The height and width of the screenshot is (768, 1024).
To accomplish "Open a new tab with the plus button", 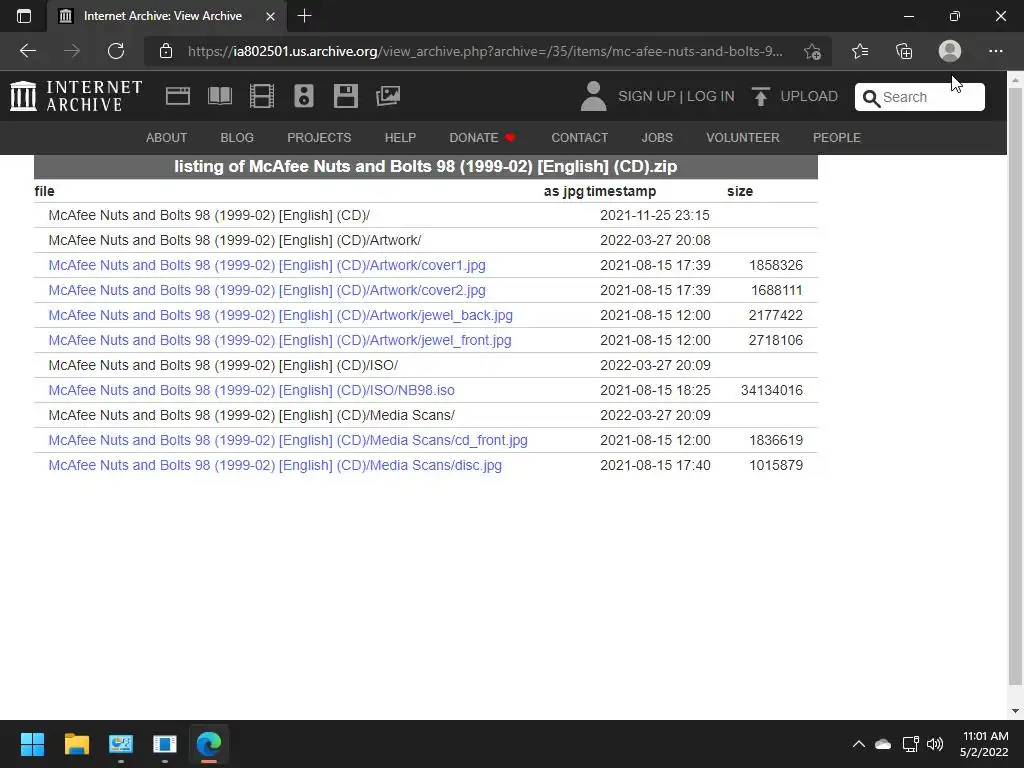I will [304, 16].
